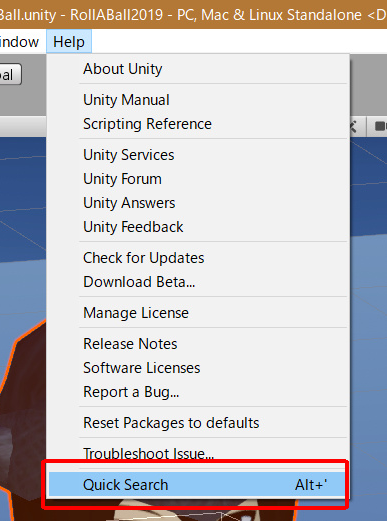The height and width of the screenshot is (521, 387).
Task: Select Unity Feedback
Action: 198,227
